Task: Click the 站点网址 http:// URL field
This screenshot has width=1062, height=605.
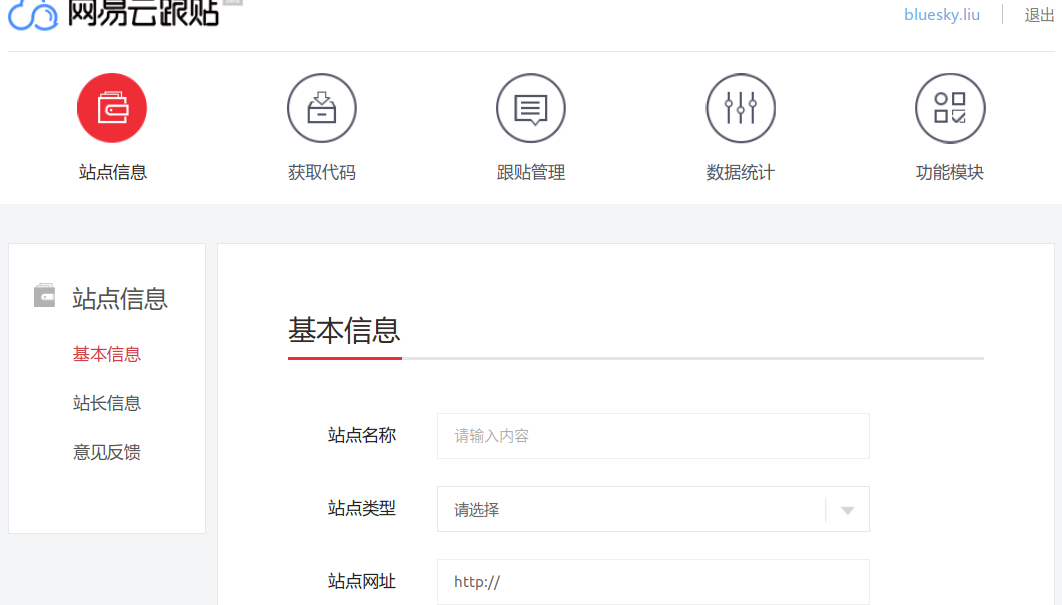Action: click(653, 581)
